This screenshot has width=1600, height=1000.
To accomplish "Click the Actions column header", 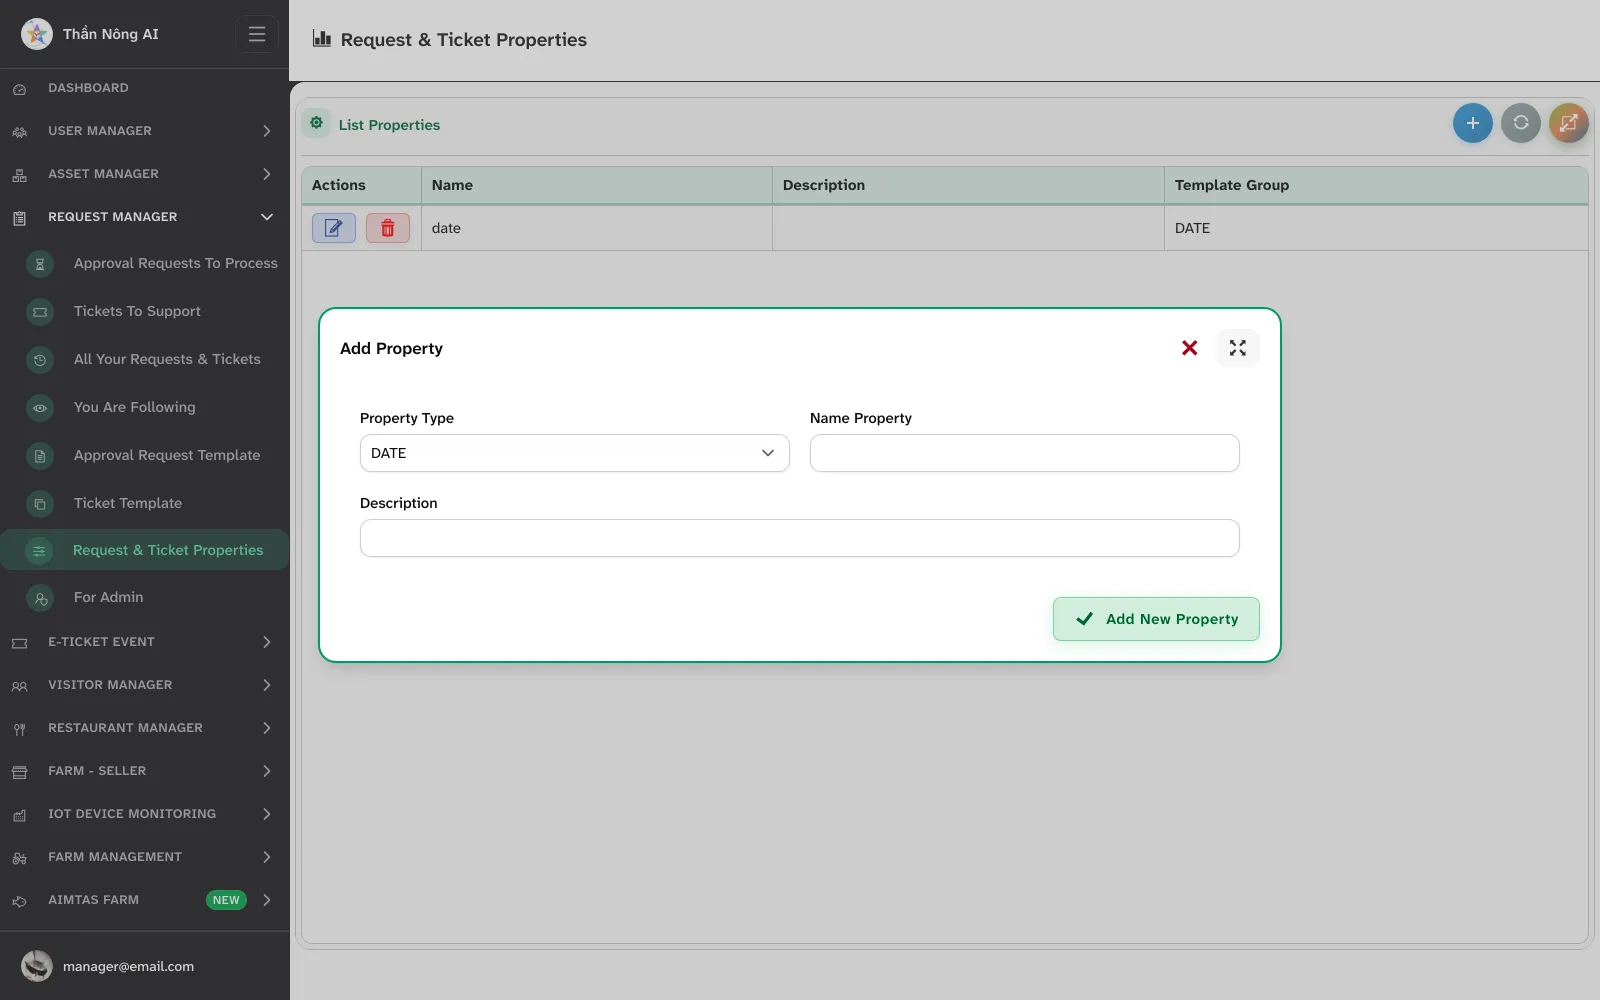I will pos(361,185).
